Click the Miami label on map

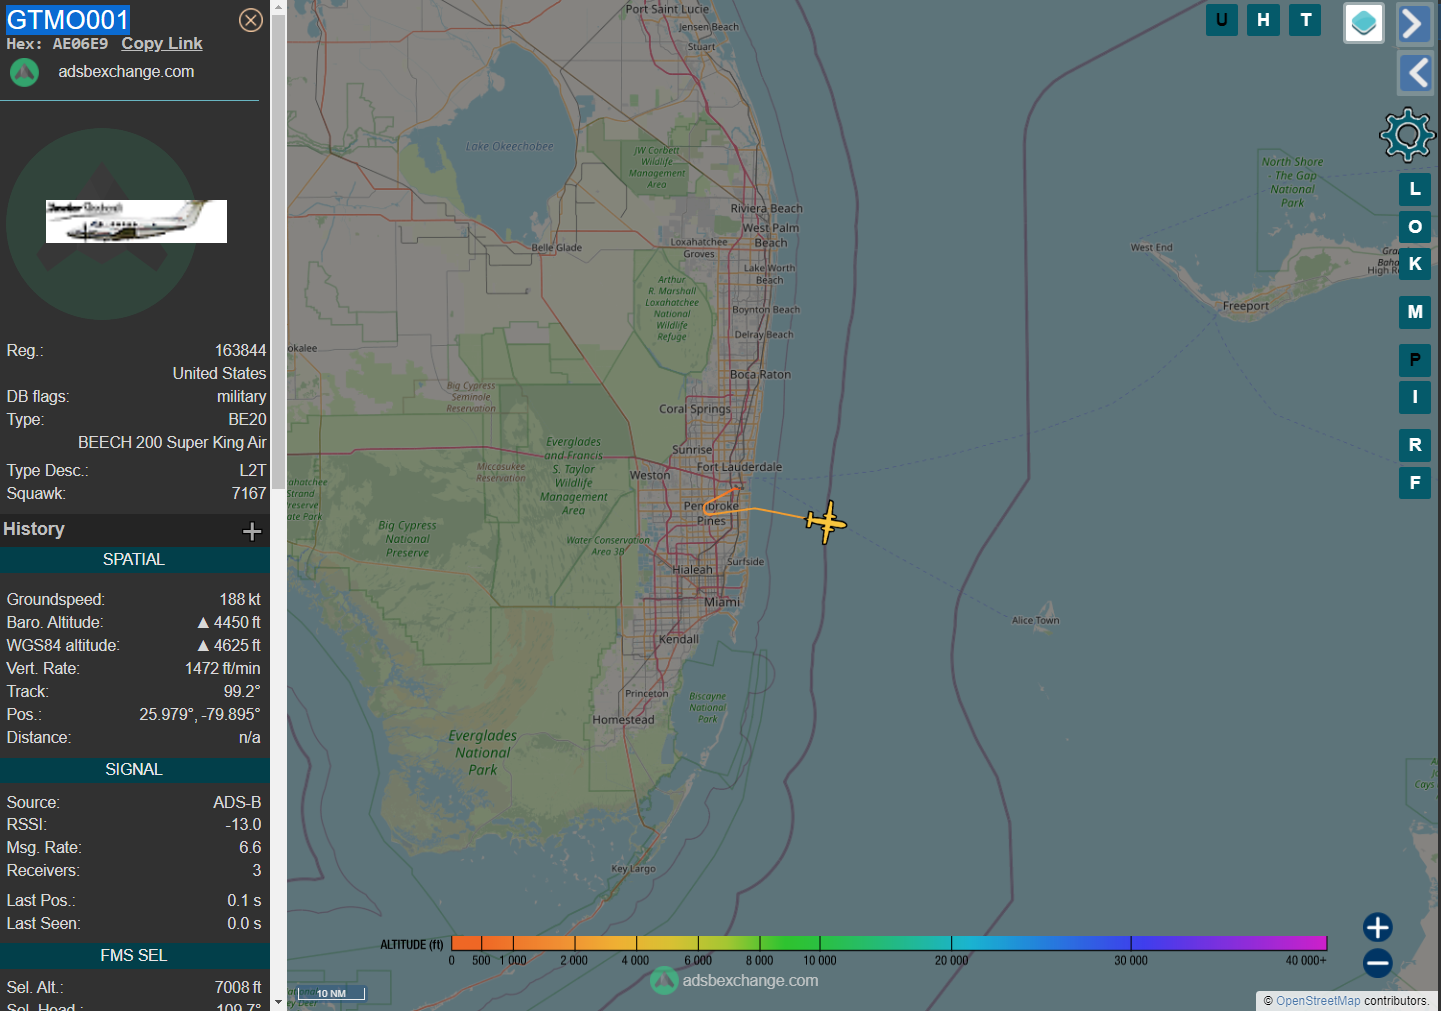[x=722, y=602]
